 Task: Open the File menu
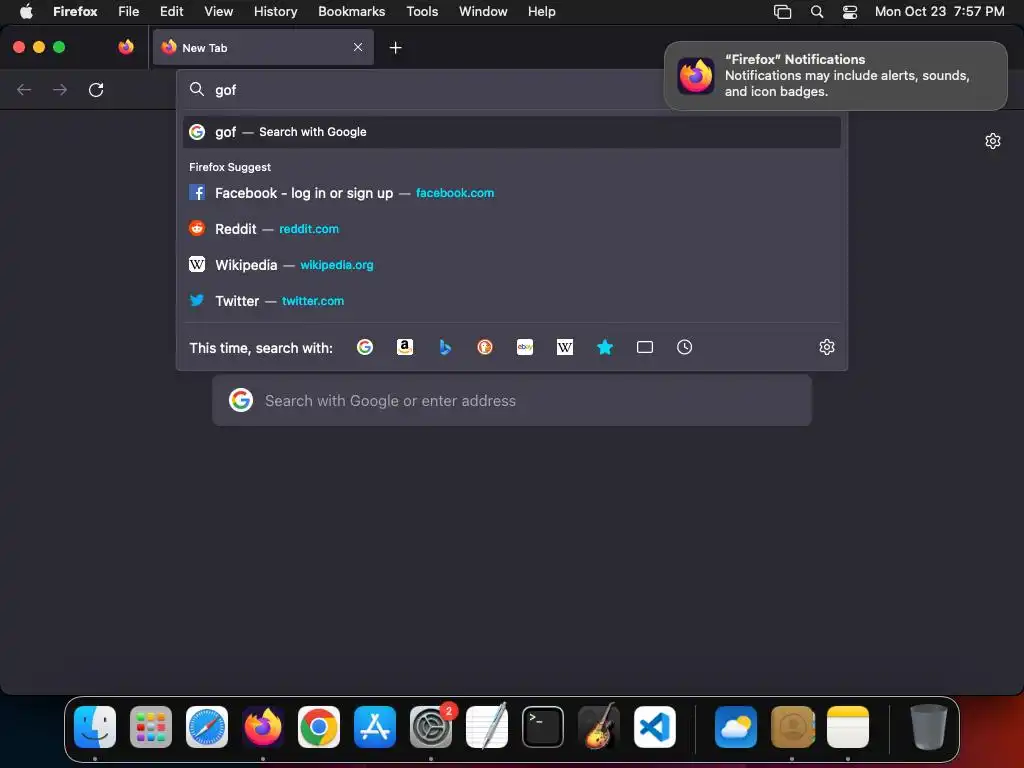click(x=129, y=12)
